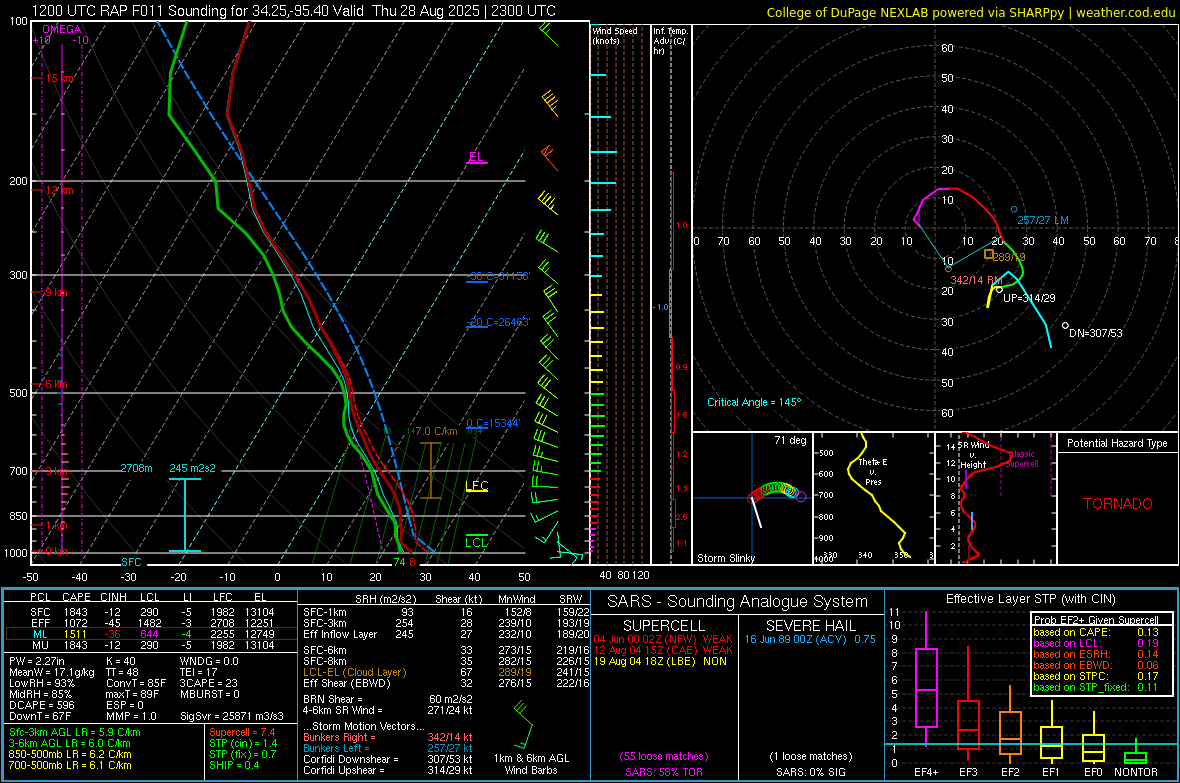Click the orange square mean wind marker on hodograph
This screenshot has width=1180, height=783.
pos(989,254)
